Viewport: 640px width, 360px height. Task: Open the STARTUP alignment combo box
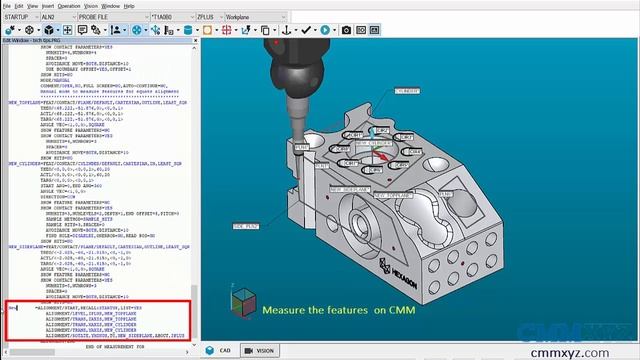click(21, 17)
